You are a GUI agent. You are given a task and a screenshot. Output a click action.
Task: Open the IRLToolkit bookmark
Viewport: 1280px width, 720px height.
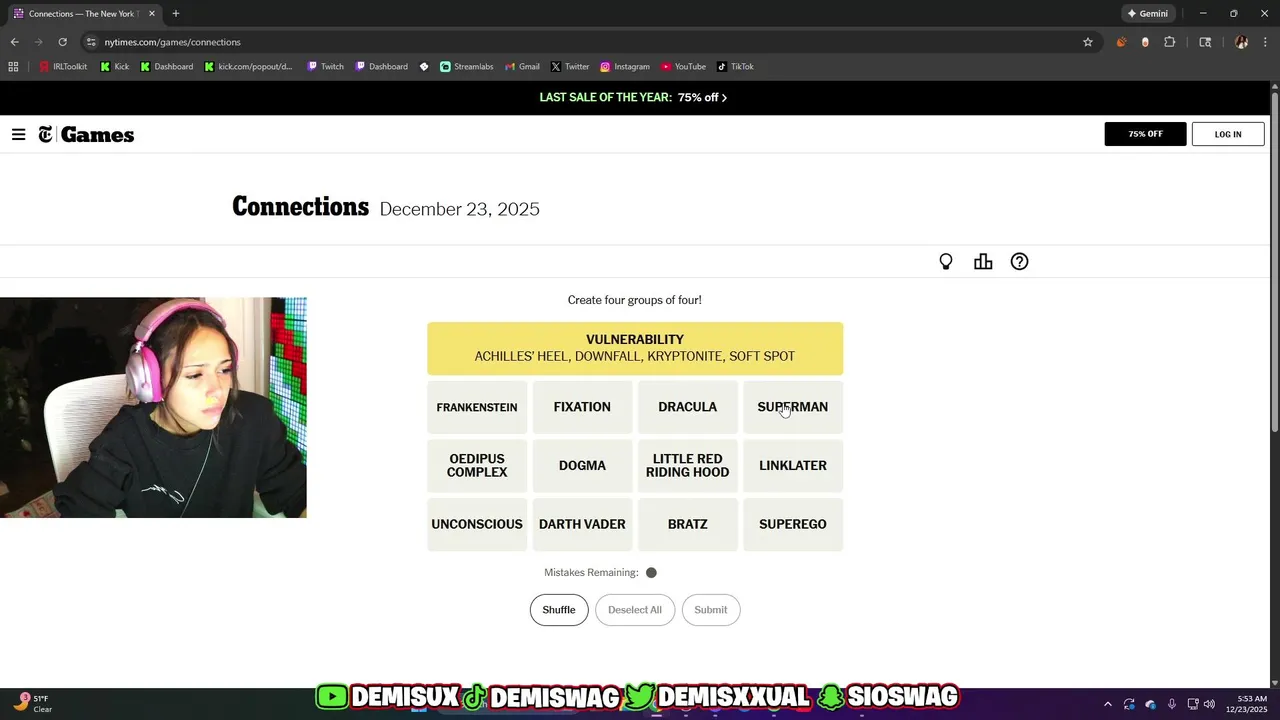coord(63,67)
